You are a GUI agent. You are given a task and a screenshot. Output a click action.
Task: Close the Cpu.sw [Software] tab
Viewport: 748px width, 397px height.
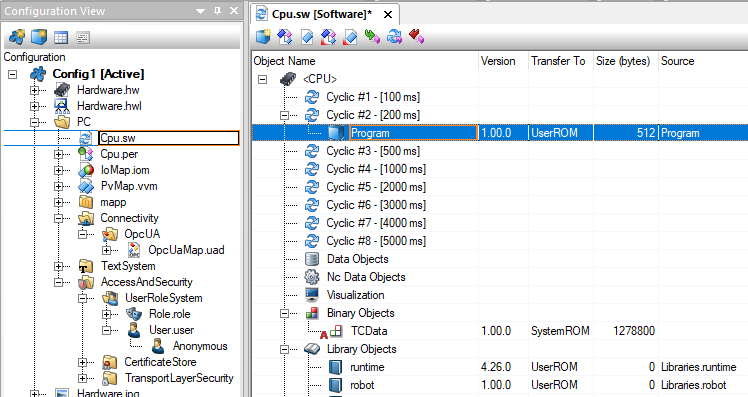click(388, 15)
